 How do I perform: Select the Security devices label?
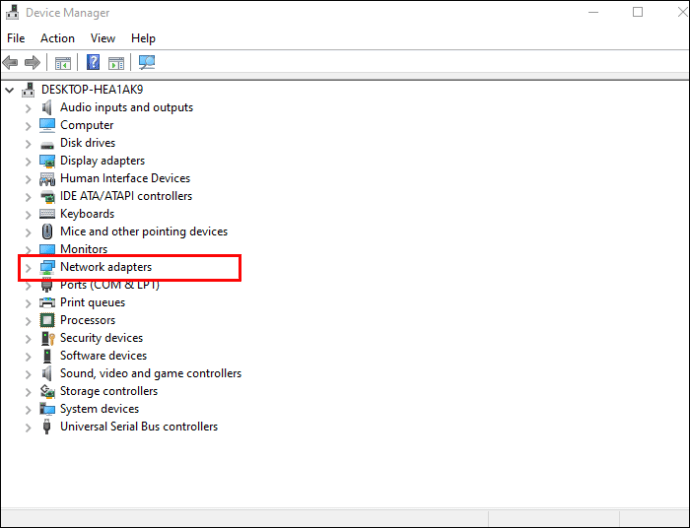102,338
